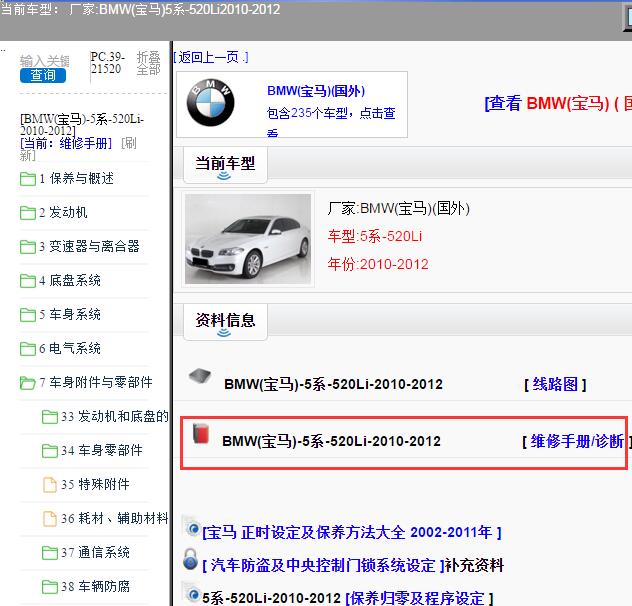Go back via 返回上一页 link
The width and height of the screenshot is (632, 606).
(x=211, y=57)
